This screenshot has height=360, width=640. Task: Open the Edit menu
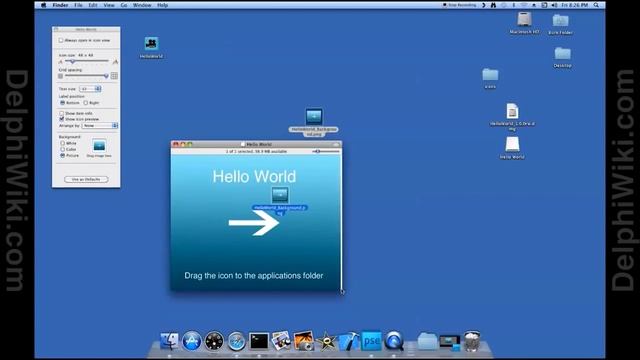pyautogui.click(x=93, y=5)
